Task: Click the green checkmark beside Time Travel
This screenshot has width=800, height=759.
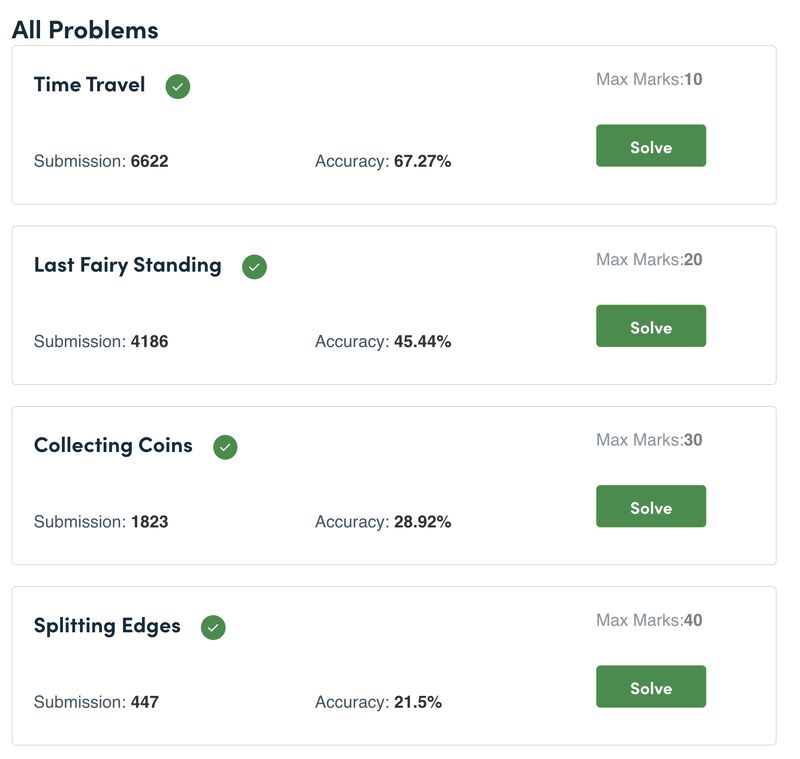Action: pos(178,86)
